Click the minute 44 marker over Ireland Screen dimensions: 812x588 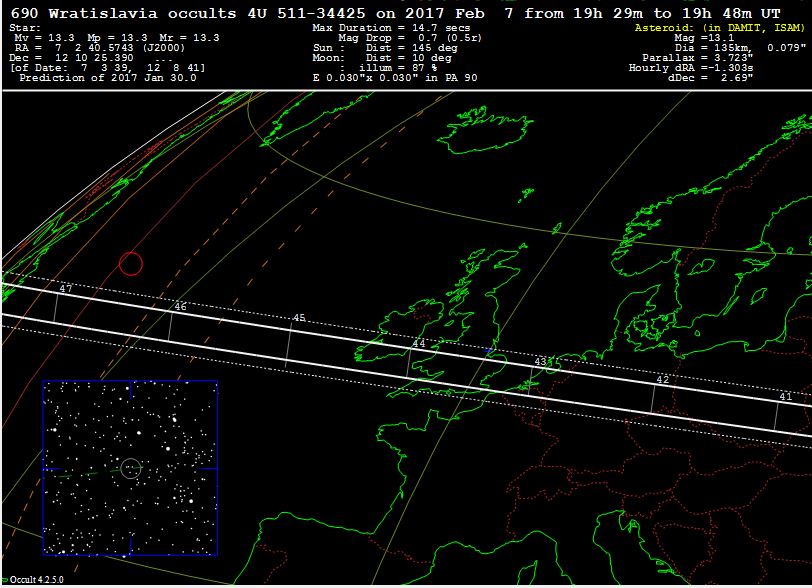(418, 344)
